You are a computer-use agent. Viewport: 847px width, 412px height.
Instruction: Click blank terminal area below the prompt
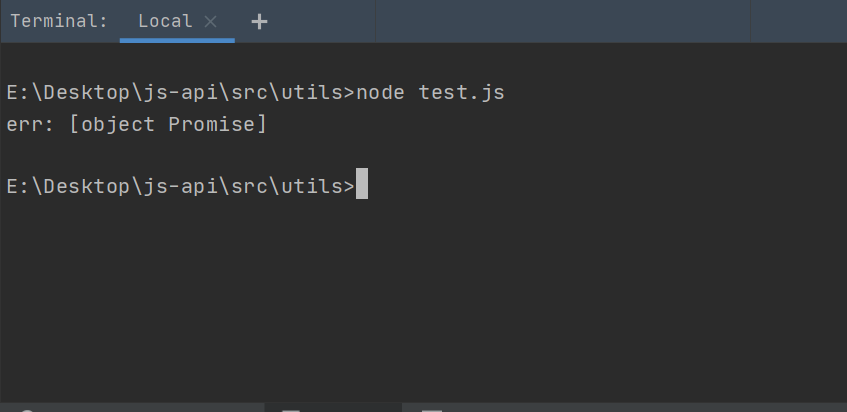pyautogui.click(x=420, y=300)
